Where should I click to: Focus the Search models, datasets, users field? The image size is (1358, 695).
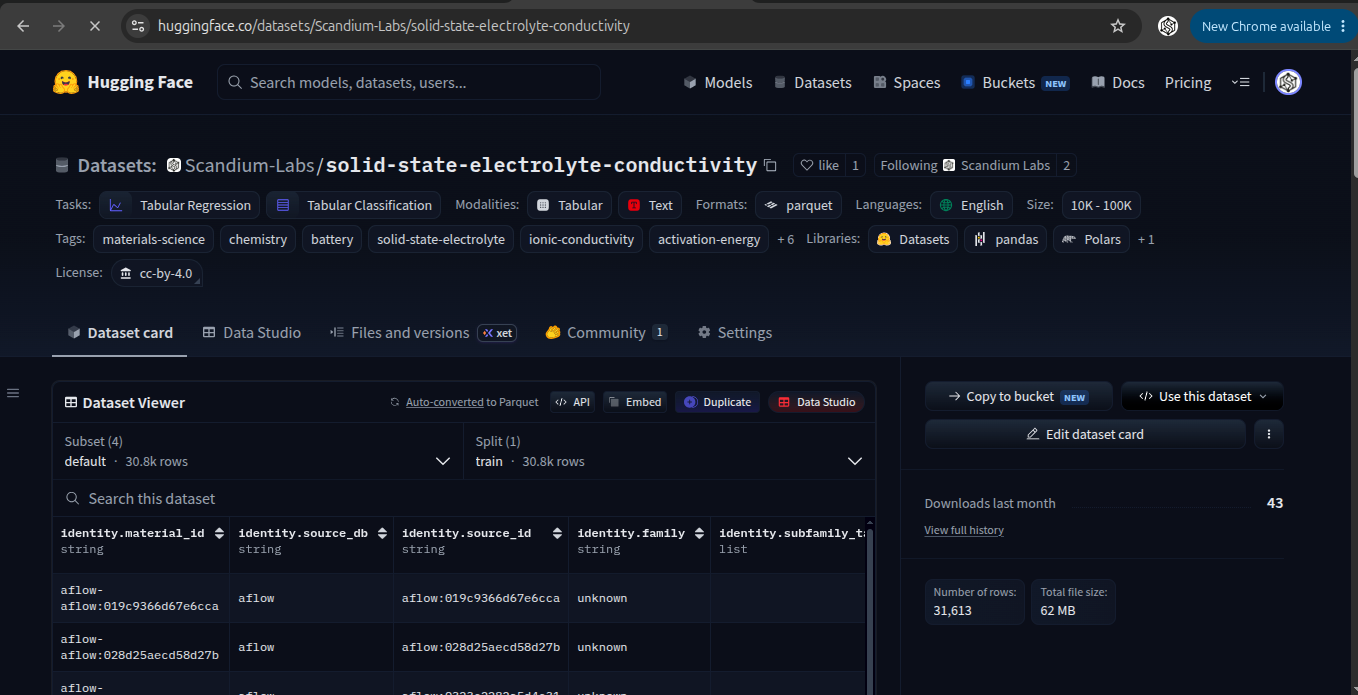point(409,82)
